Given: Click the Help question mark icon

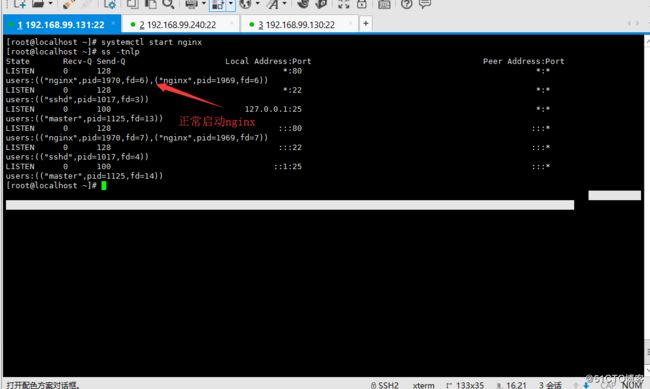Looking at the screenshot, I should [407, 4].
